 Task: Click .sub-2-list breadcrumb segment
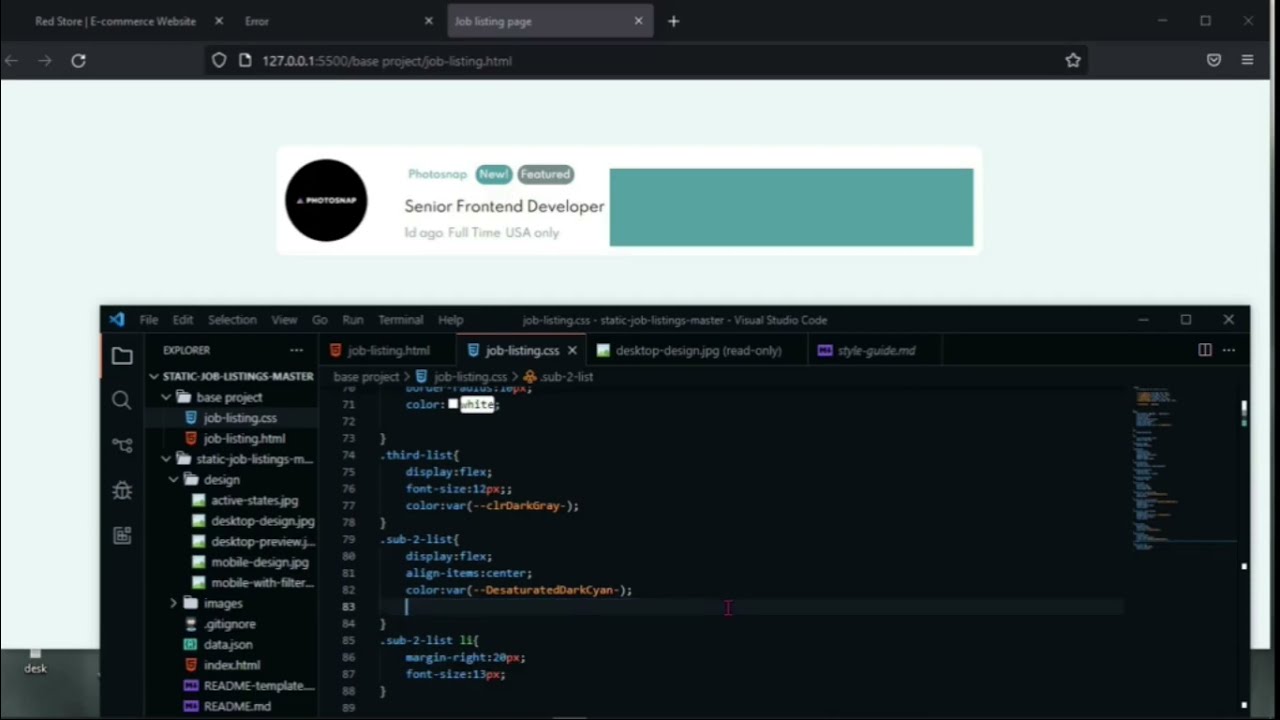[566, 377]
